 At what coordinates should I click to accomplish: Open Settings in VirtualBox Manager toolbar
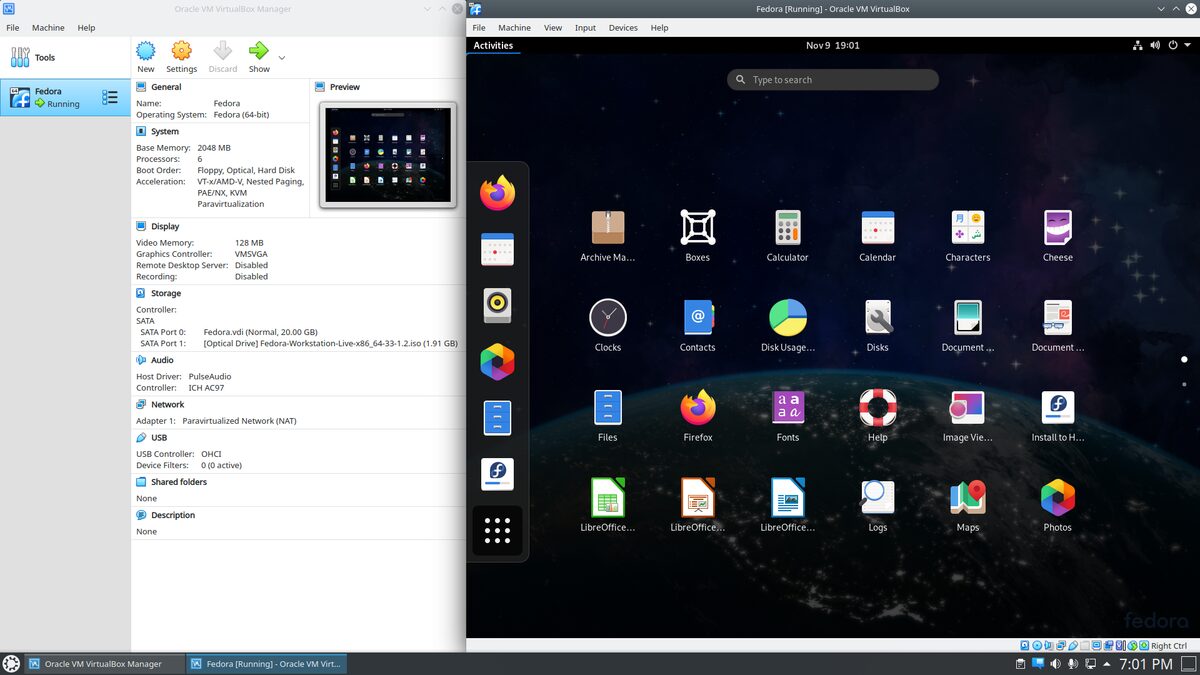[181, 57]
